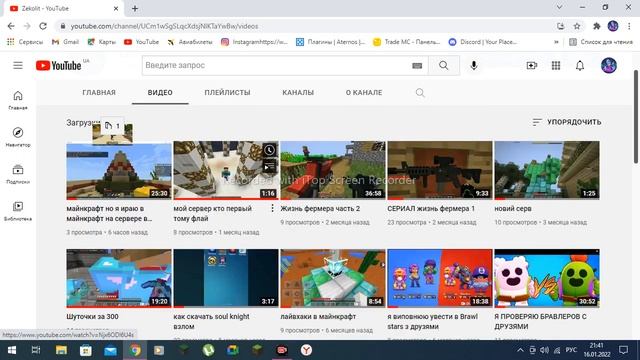Open the 18:38 Brawl Stars thumbnail

click(x=440, y=278)
